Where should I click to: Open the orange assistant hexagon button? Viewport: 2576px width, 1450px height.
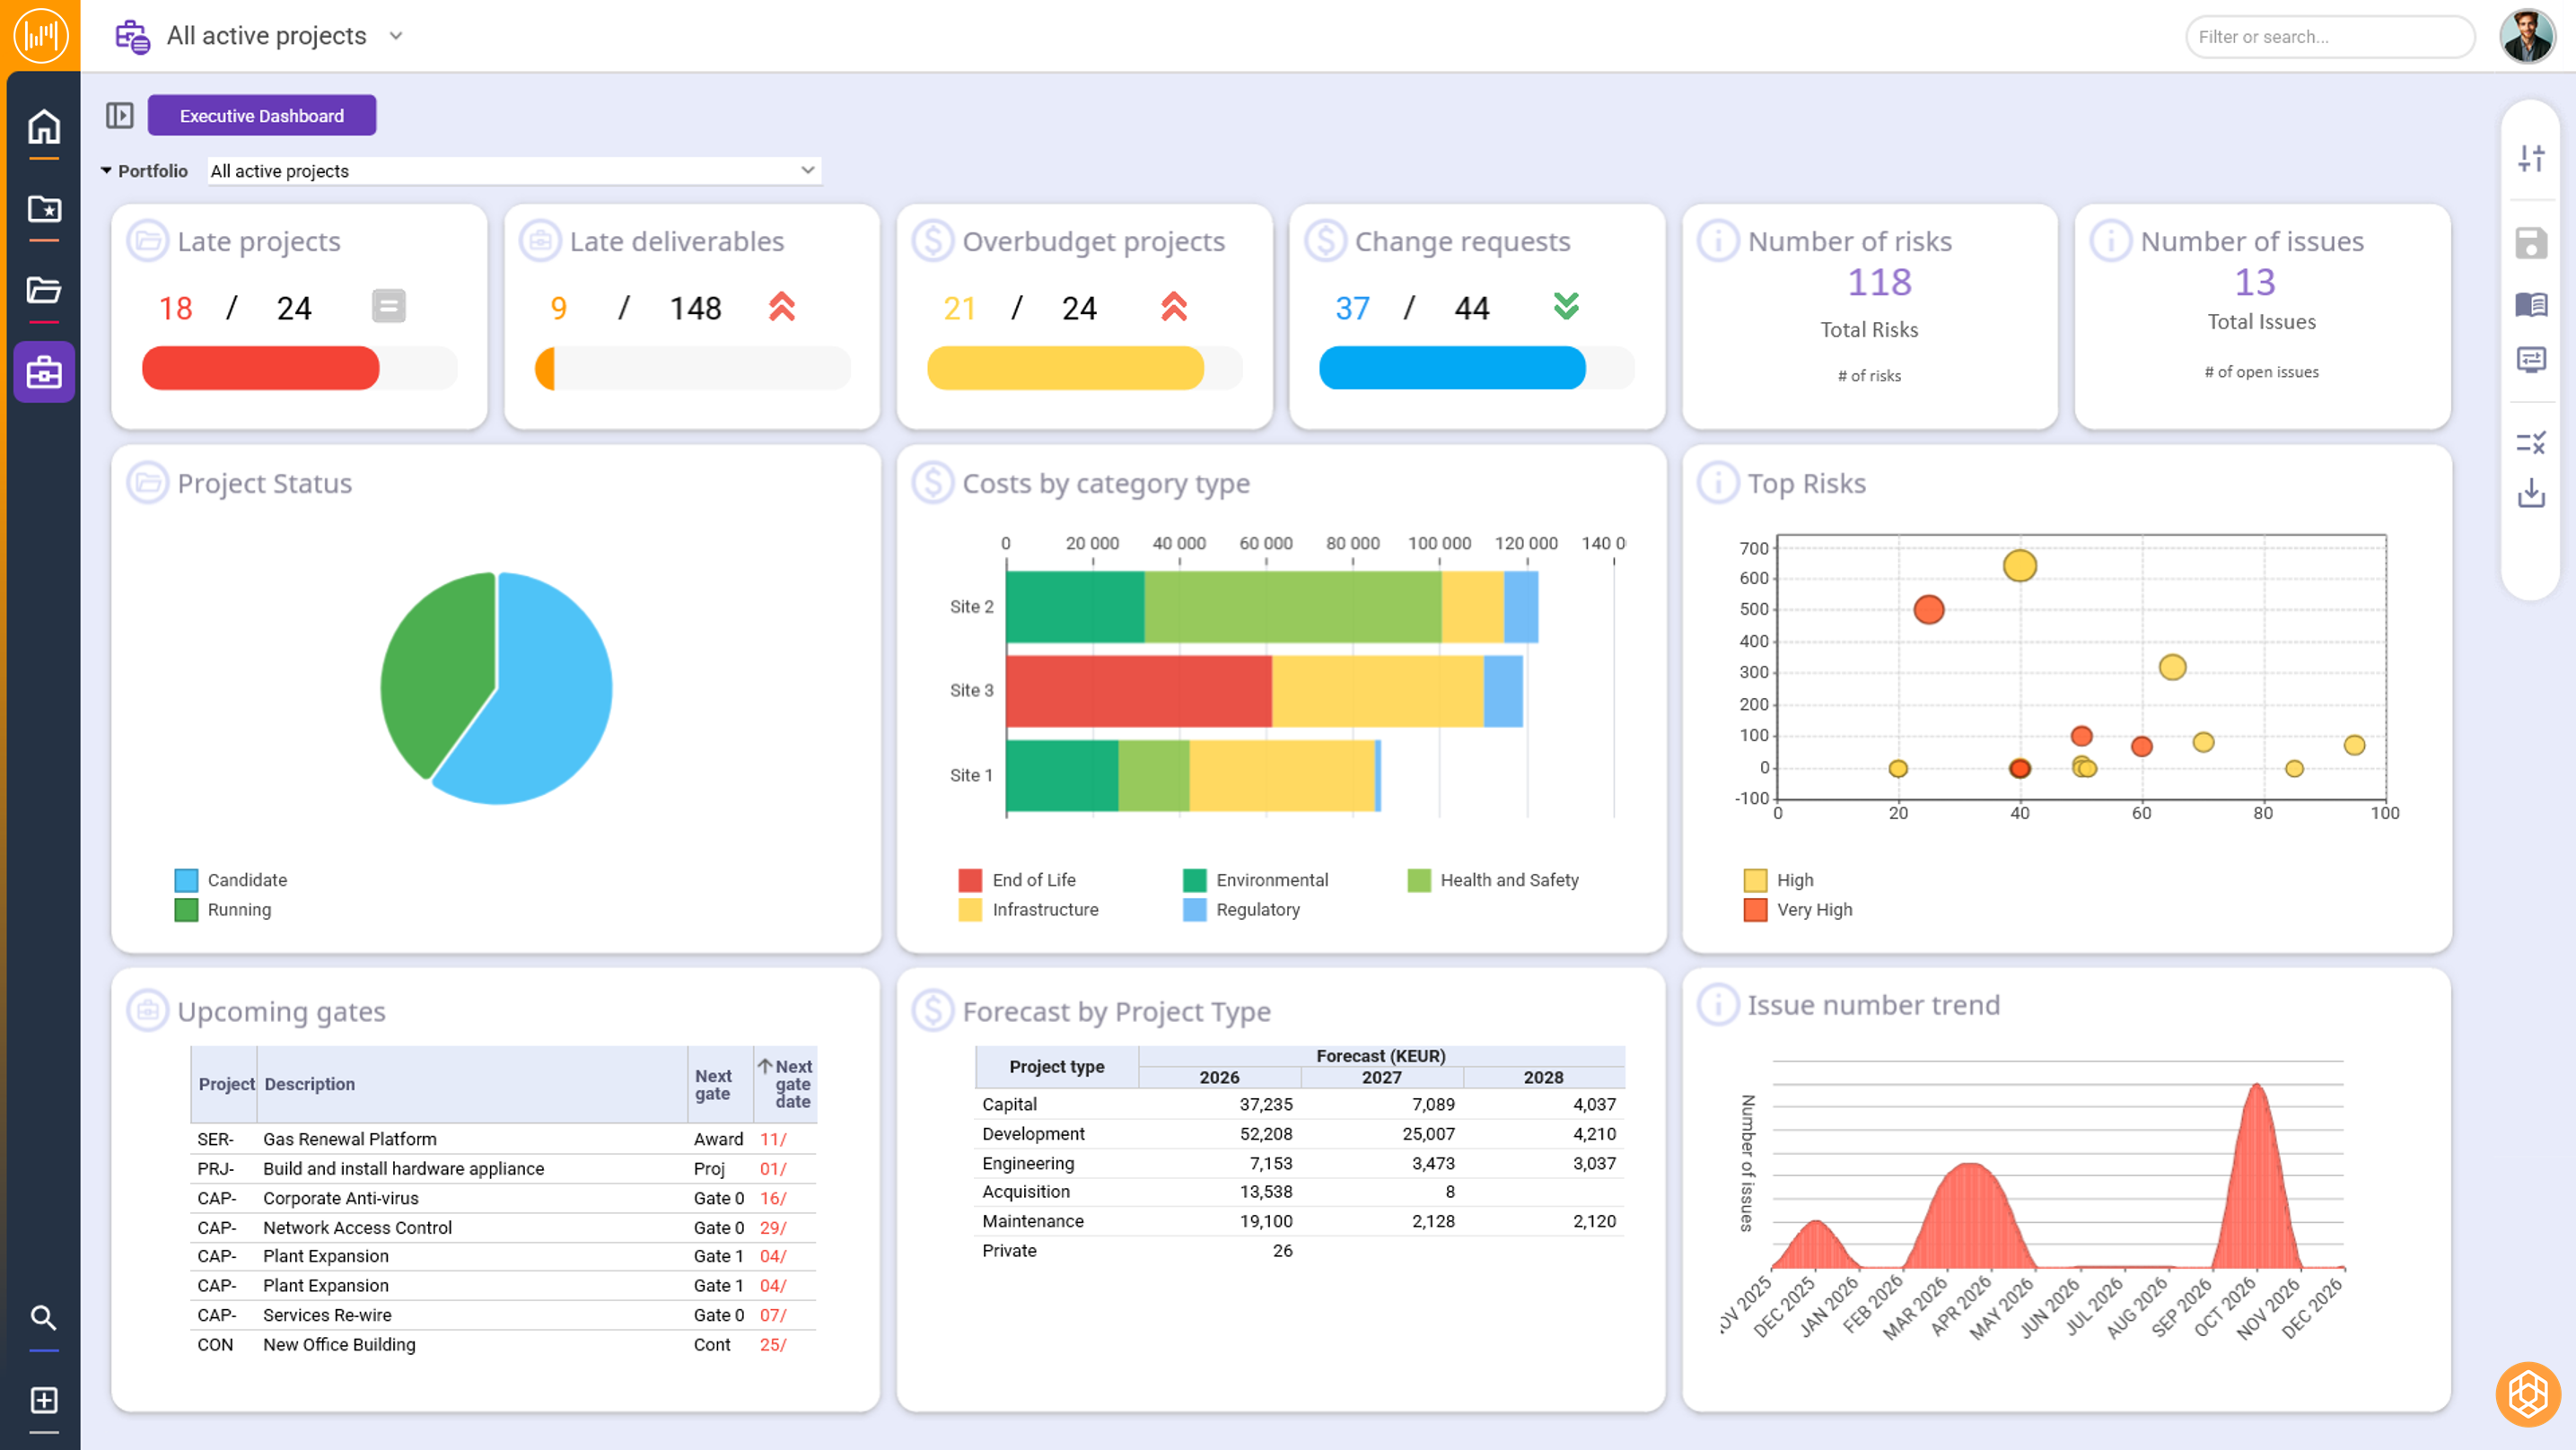coord(2527,1394)
